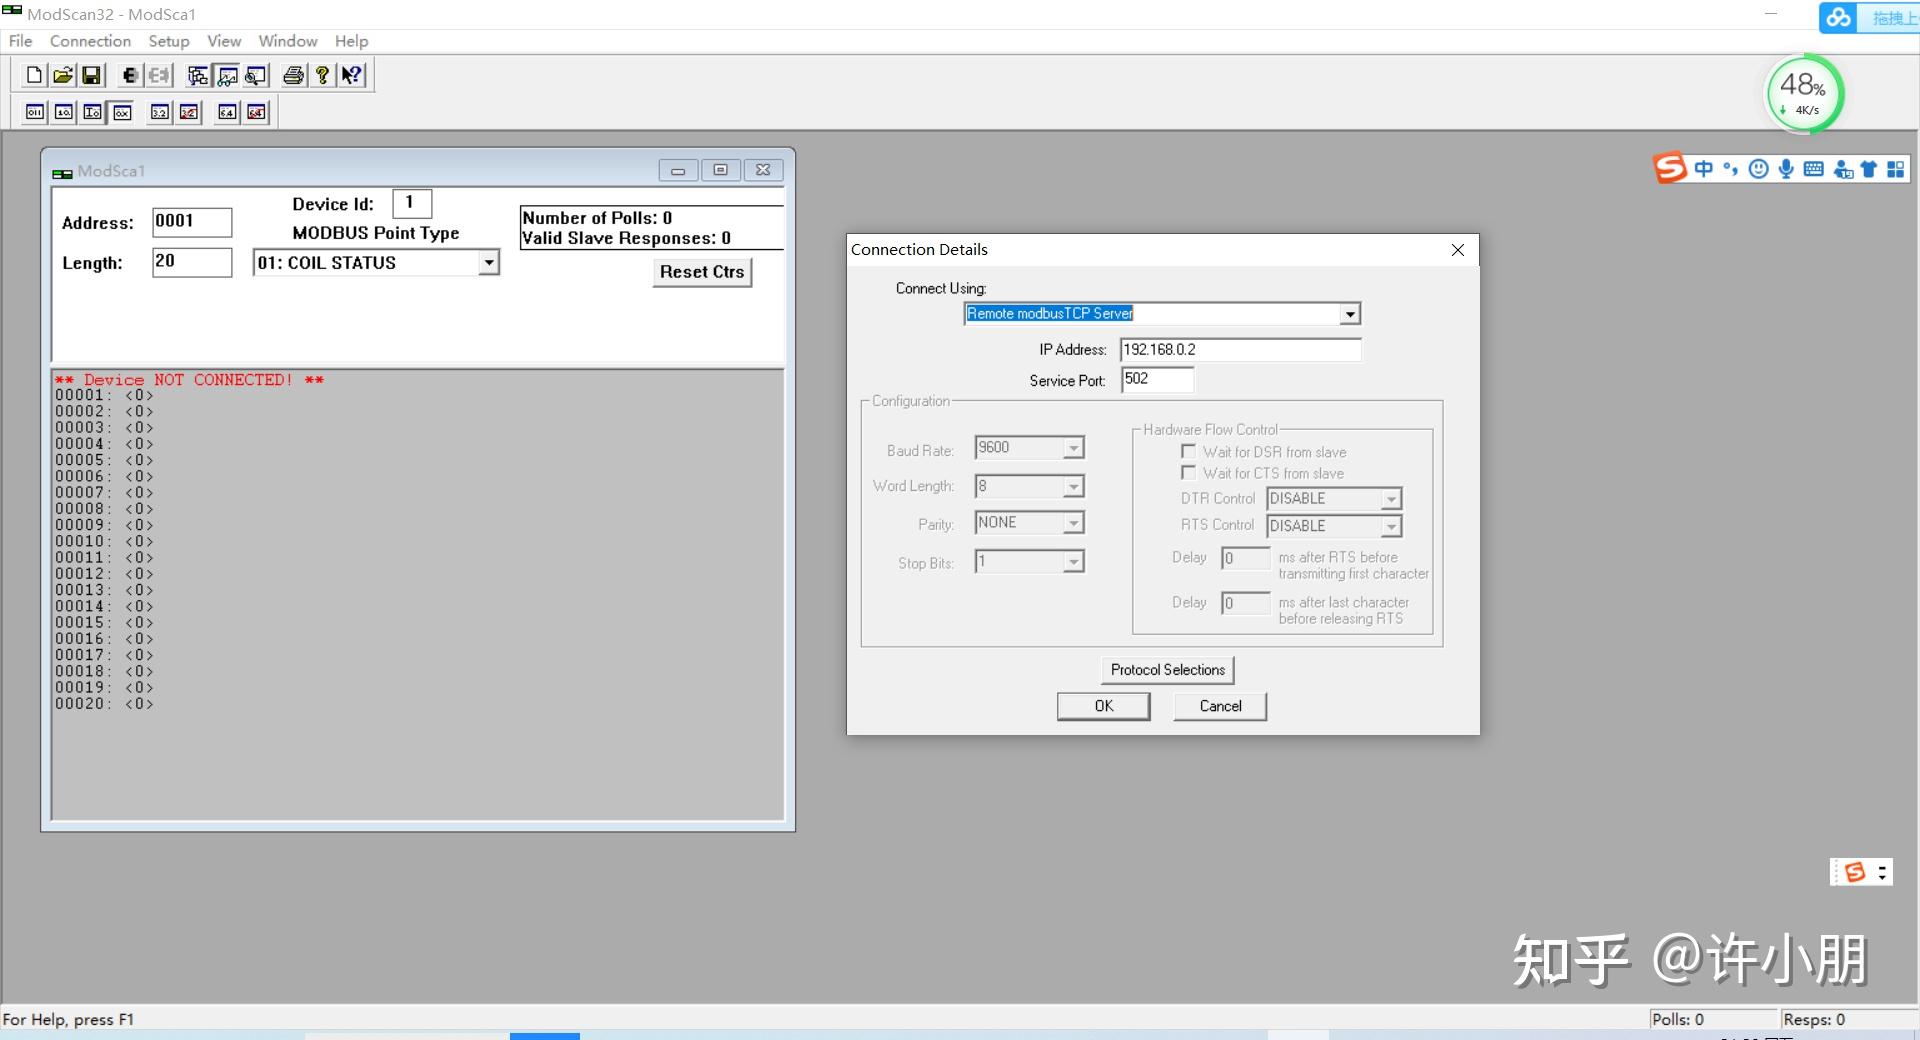This screenshot has width=1920, height=1040.
Task: Open the View menu
Action: pyautogui.click(x=224, y=41)
